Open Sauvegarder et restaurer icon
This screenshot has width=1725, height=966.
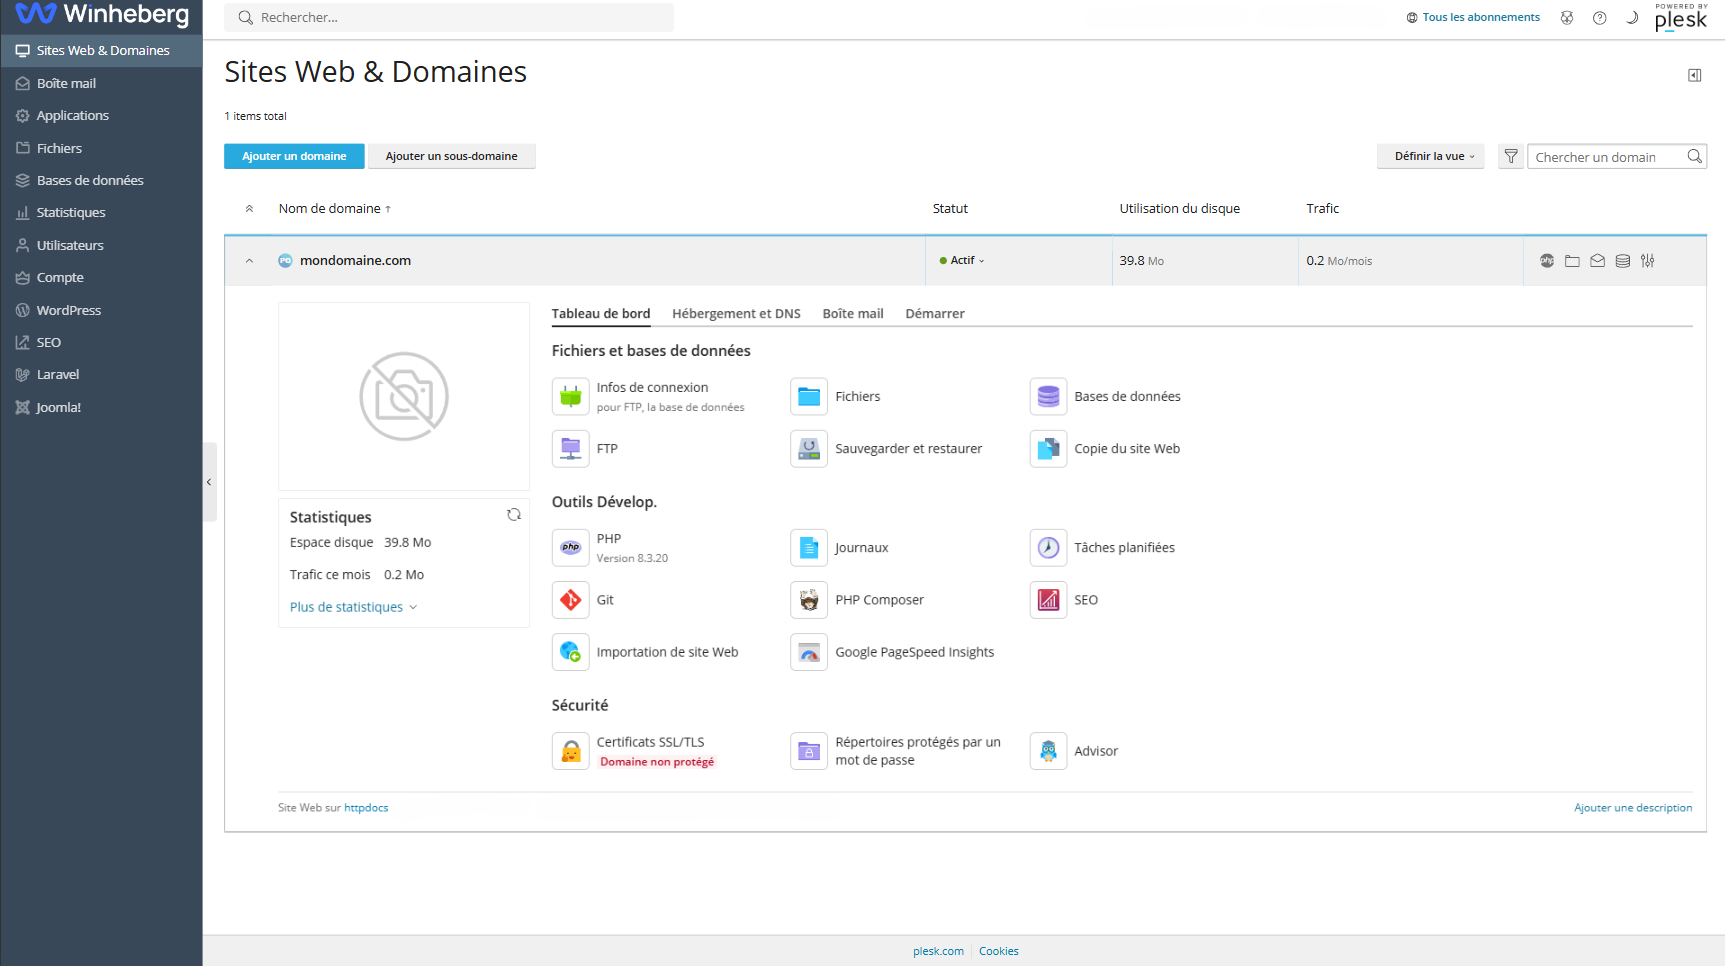pyautogui.click(x=809, y=449)
